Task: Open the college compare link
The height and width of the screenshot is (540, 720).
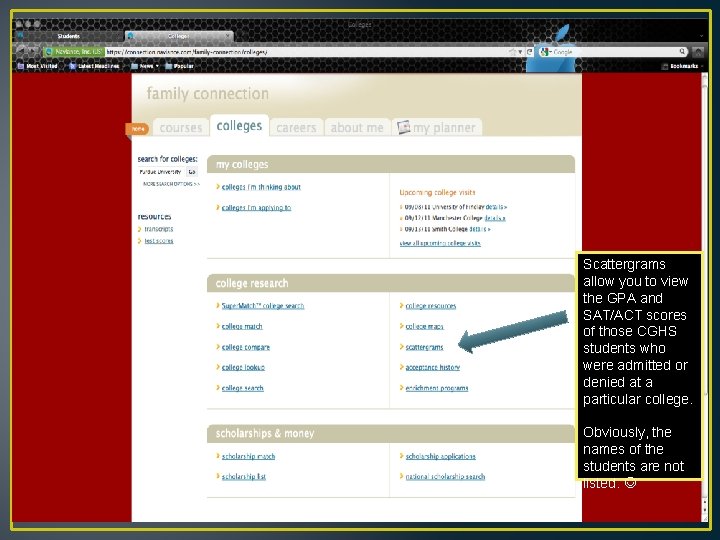Action: (246, 347)
